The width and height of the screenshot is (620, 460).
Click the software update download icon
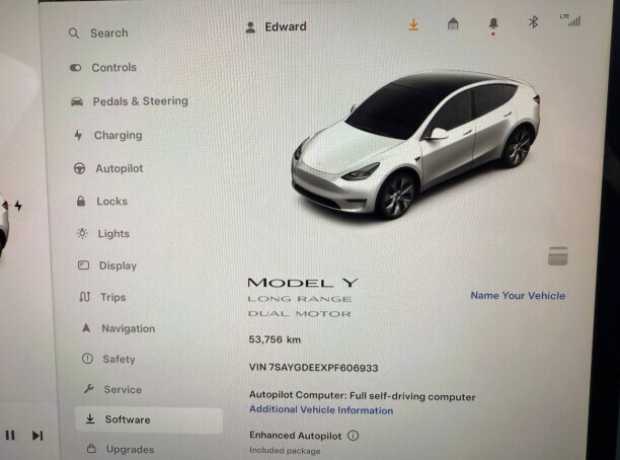pyautogui.click(x=414, y=25)
